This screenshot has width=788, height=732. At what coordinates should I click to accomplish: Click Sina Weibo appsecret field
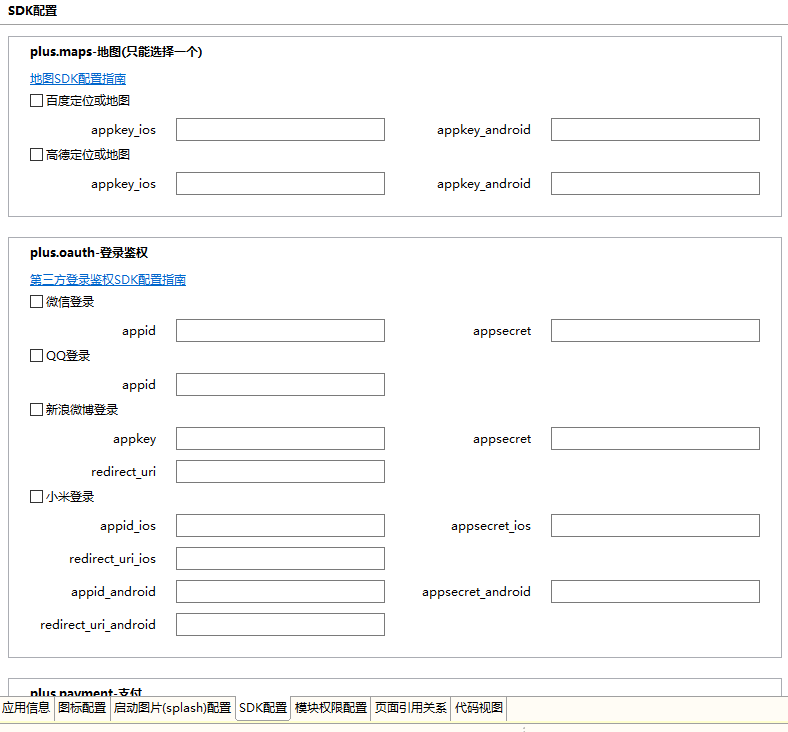click(655, 439)
